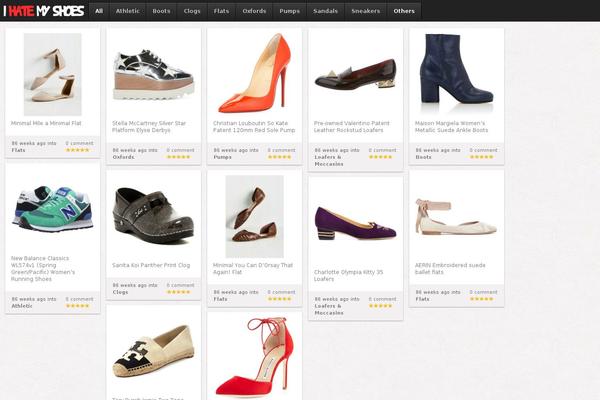Click the Clogs category under Sanita Koi
The image size is (600, 400).
[120, 292]
